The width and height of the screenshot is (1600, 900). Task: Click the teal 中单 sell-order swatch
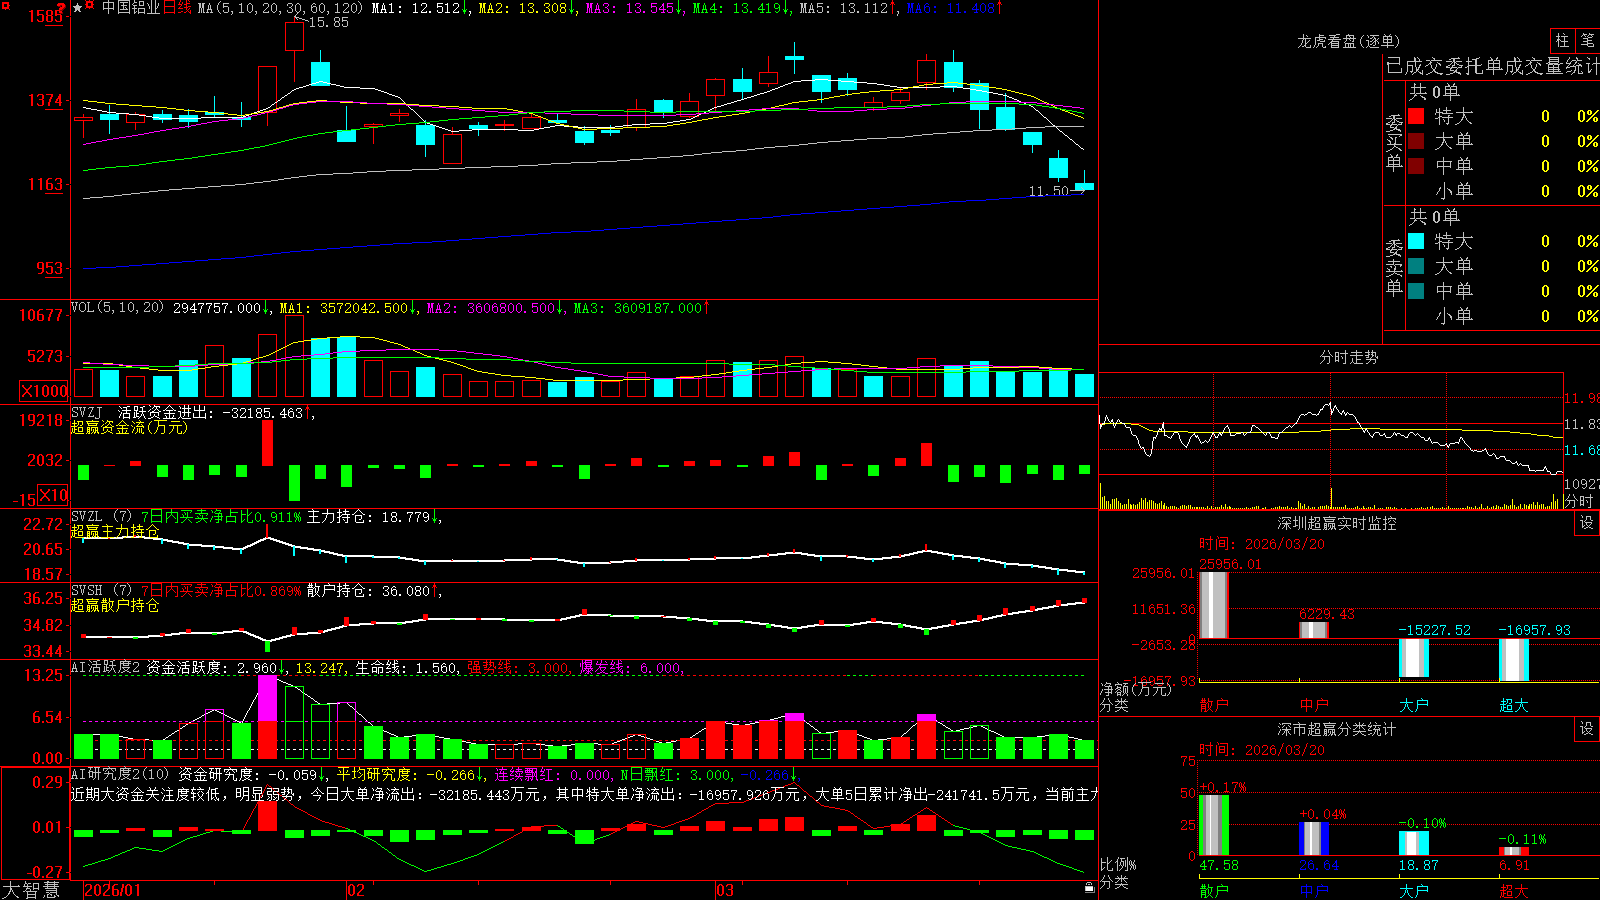coord(1416,291)
